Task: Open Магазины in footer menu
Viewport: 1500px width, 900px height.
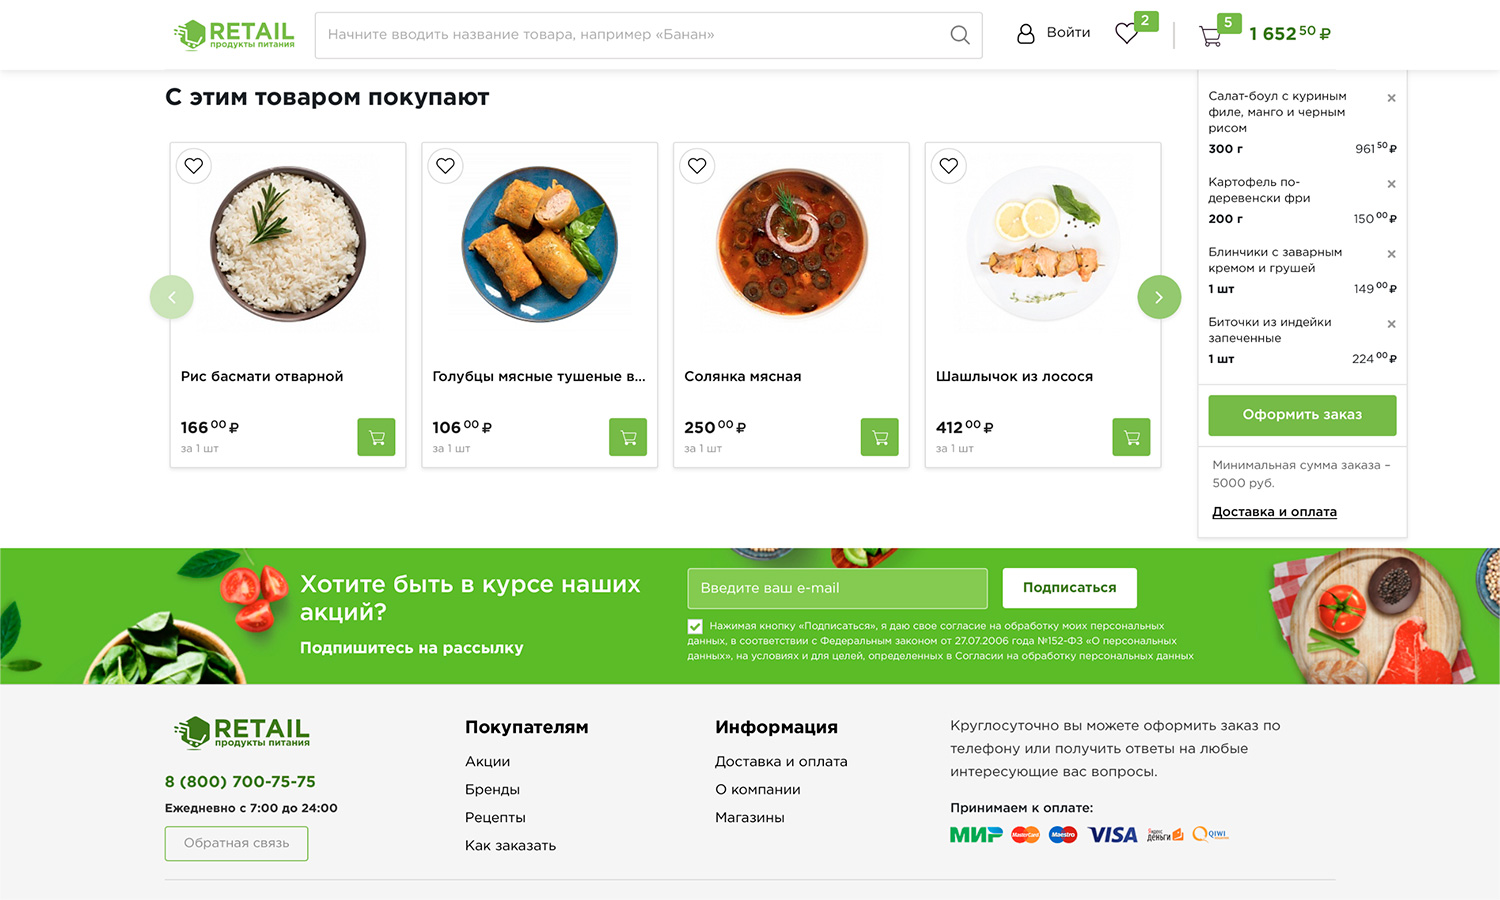Action: pos(750,818)
